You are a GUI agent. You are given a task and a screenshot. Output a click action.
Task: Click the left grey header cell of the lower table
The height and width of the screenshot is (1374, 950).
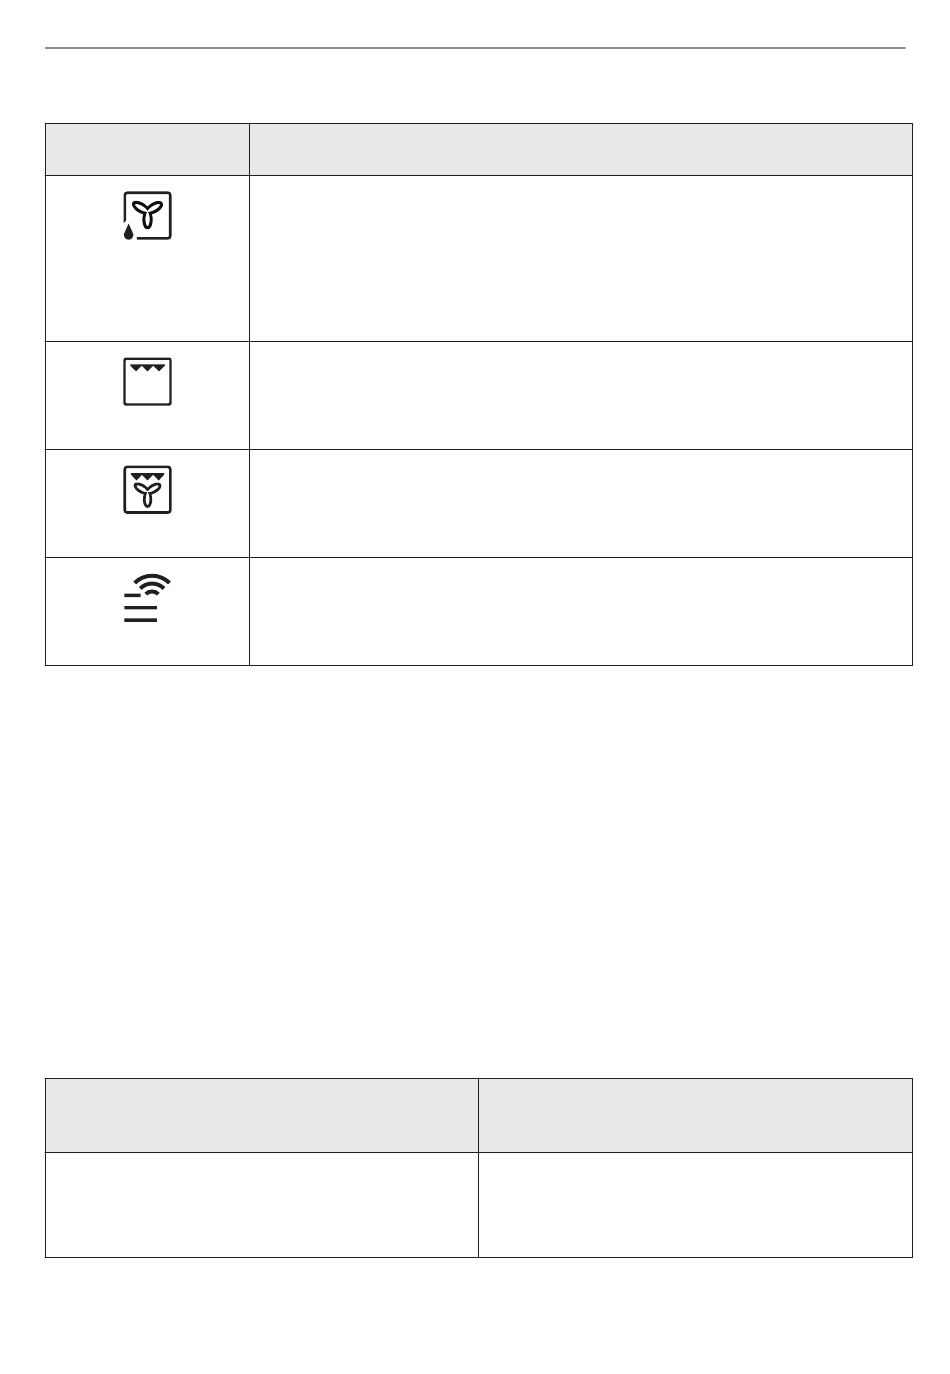[x=262, y=1115]
